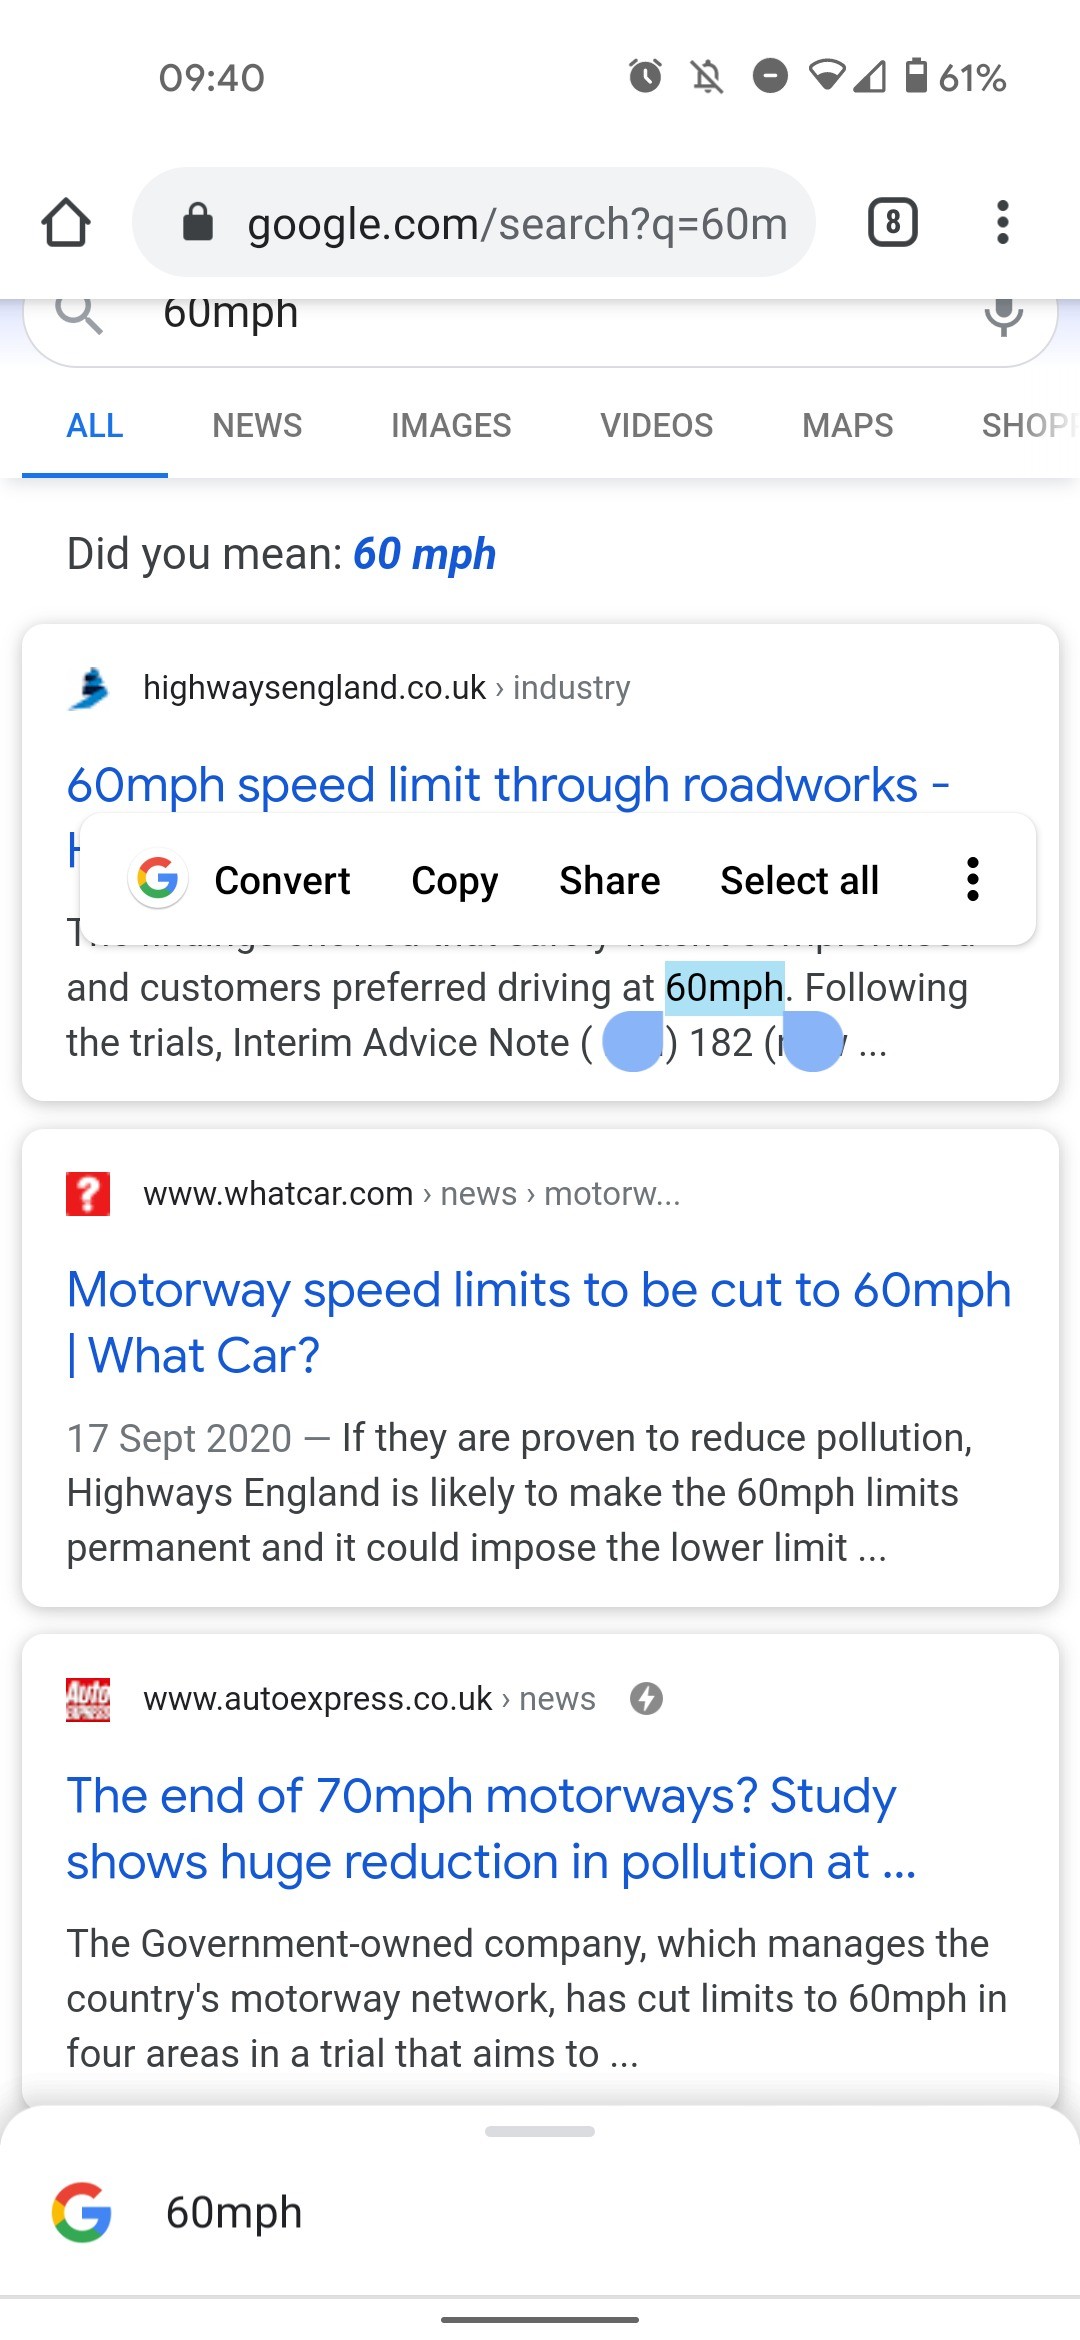1080x2340 pixels.
Task: Tap the Google G logo in bottom sheet
Action: 83,2211
